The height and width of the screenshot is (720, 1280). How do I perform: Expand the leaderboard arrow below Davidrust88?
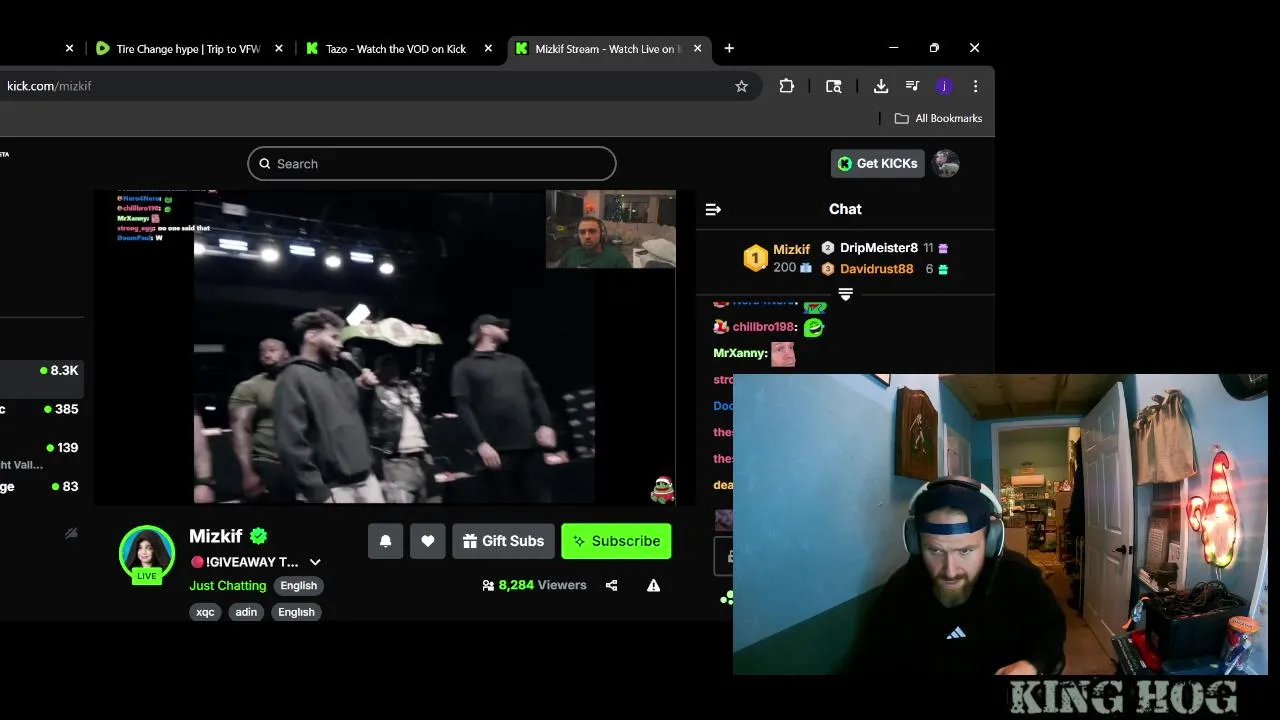point(845,294)
